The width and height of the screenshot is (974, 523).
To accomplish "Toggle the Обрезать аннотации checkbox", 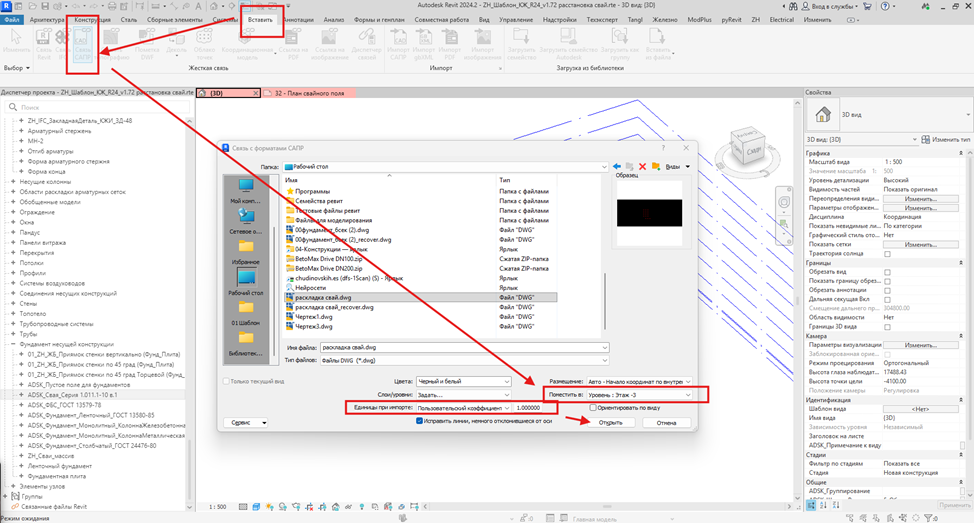I will tap(887, 290).
